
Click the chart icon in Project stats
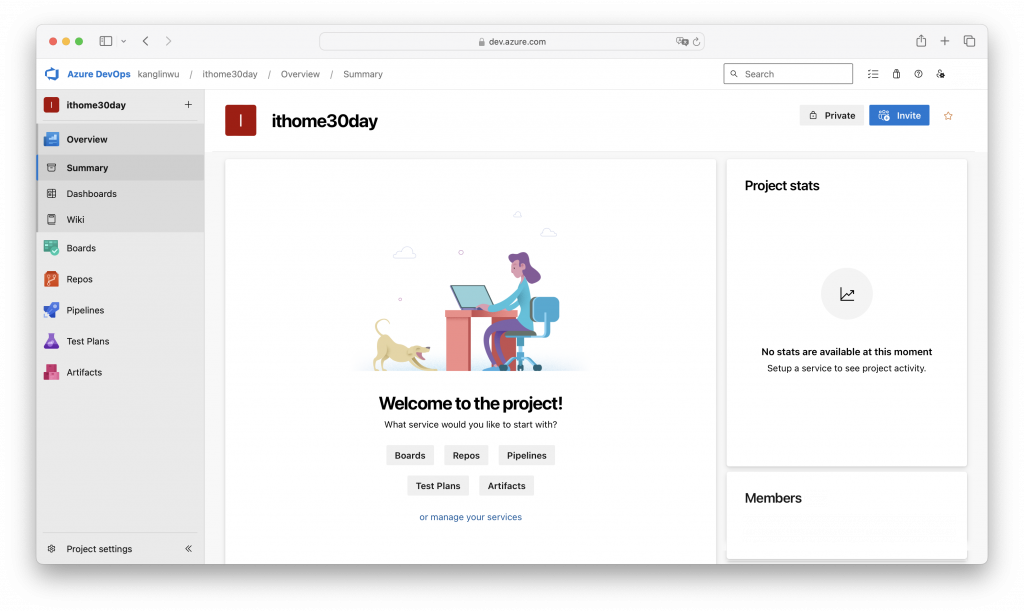[x=846, y=294]
